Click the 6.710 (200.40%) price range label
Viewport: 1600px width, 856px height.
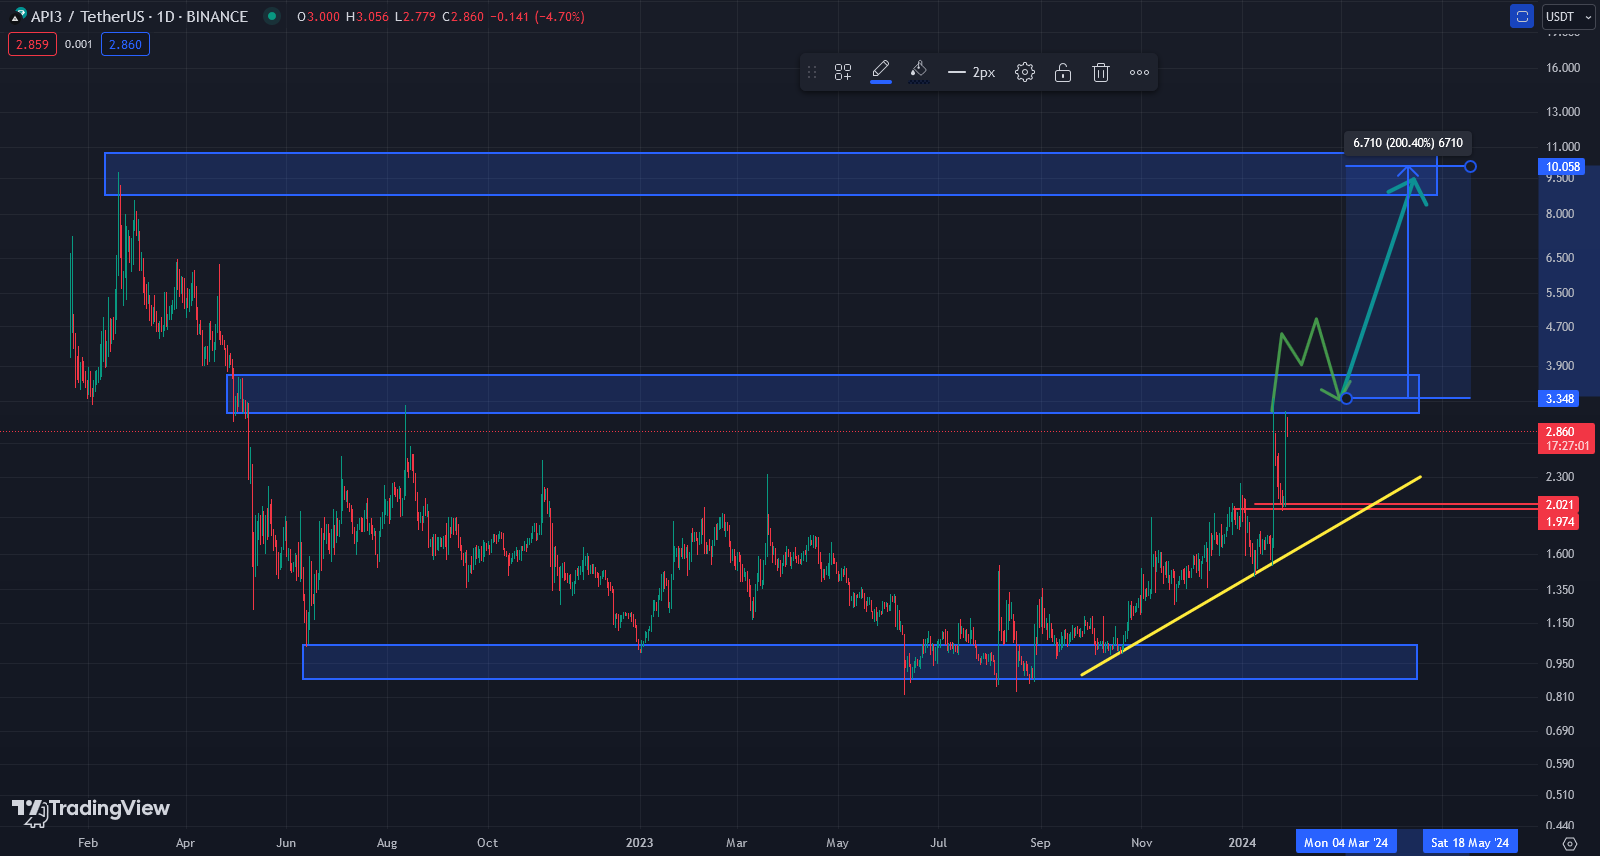click(1408, 143)
